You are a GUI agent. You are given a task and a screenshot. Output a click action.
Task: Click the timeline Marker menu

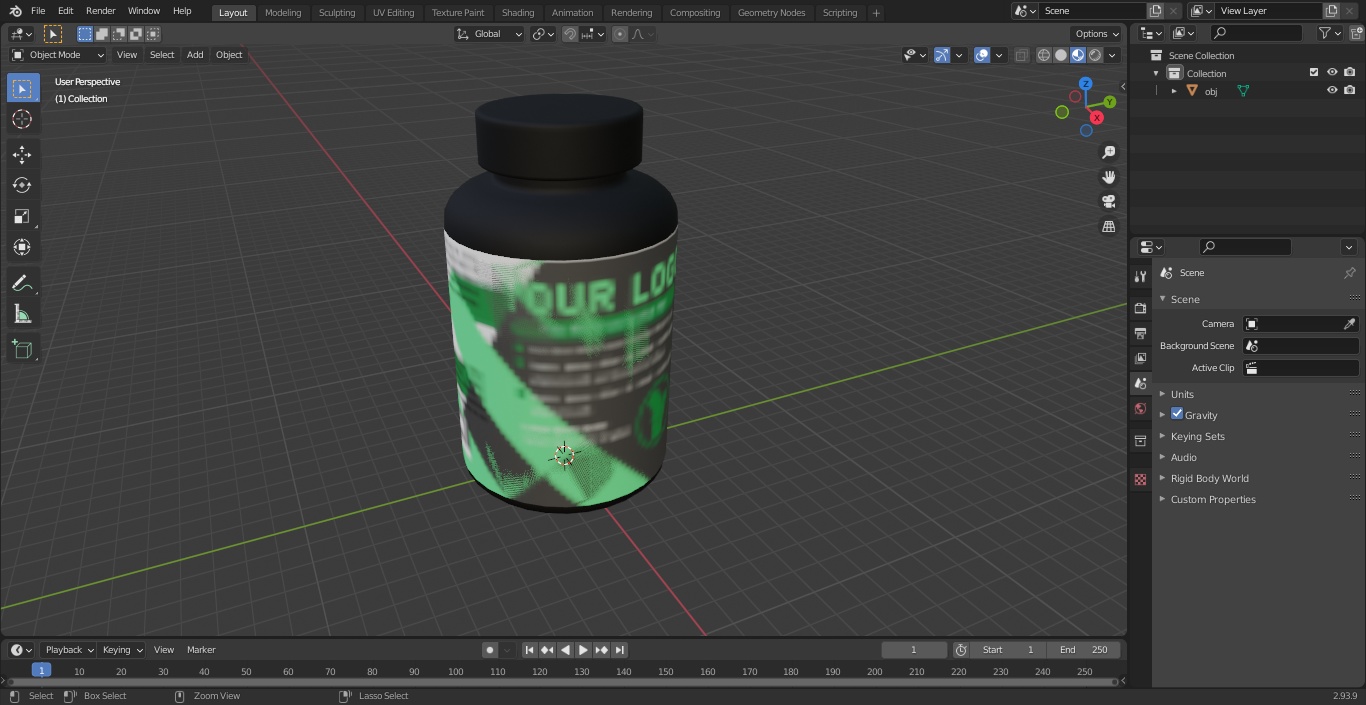click(x=201, y=650)
